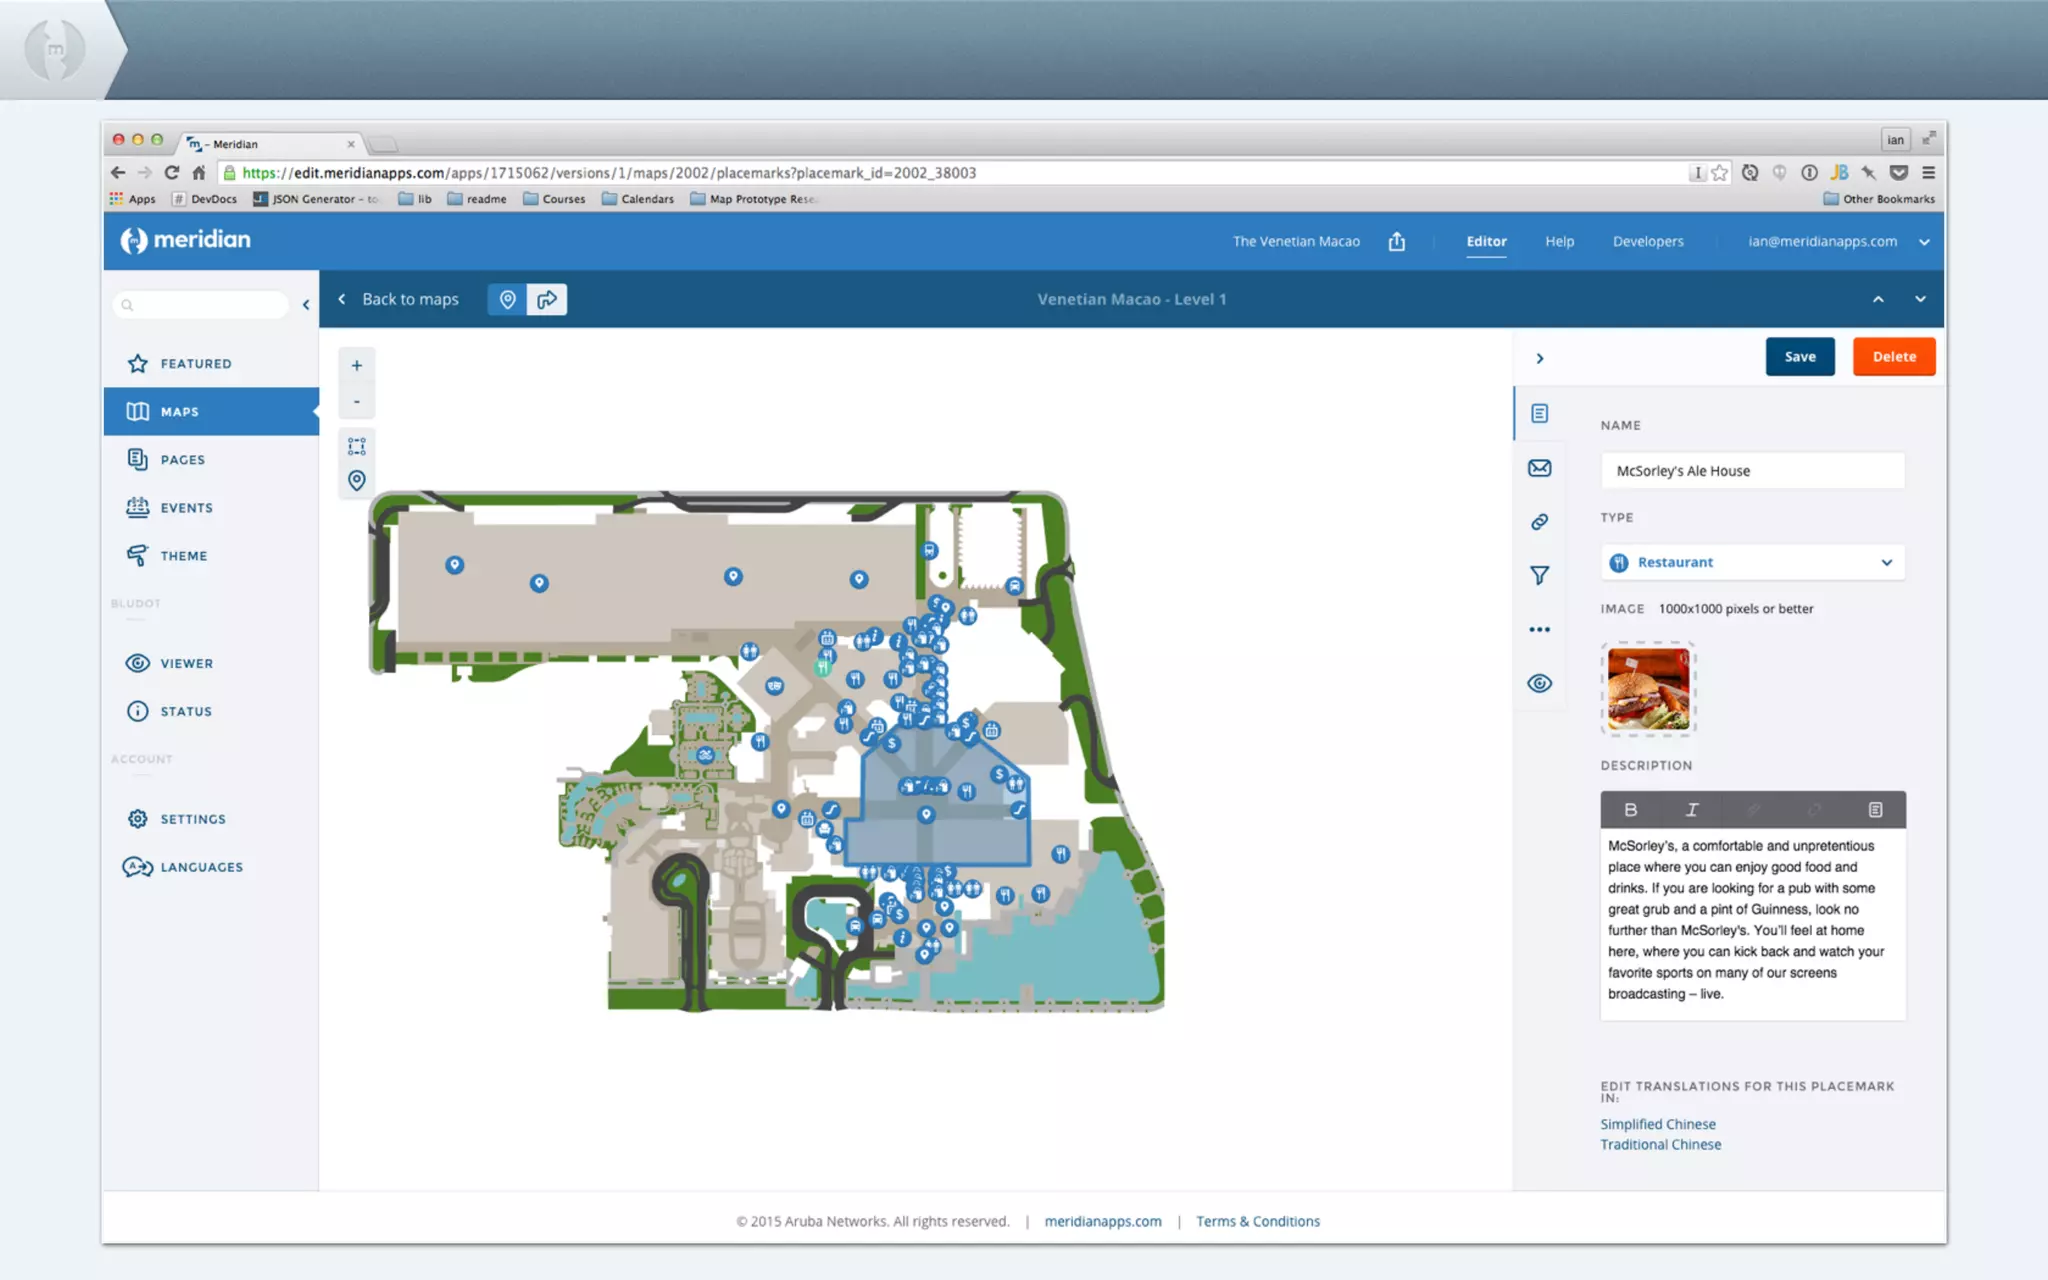Expand the account email dropdown
Image resolution: width=2048 pixels, height=1280 pixels.
click(x=1924, y=242)
